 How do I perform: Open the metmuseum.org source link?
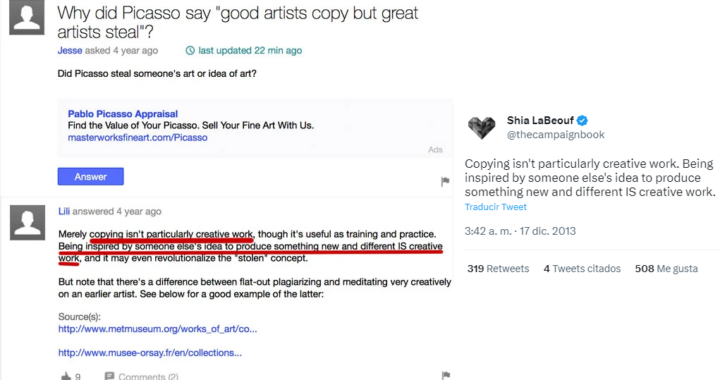(x=158, y=329)
